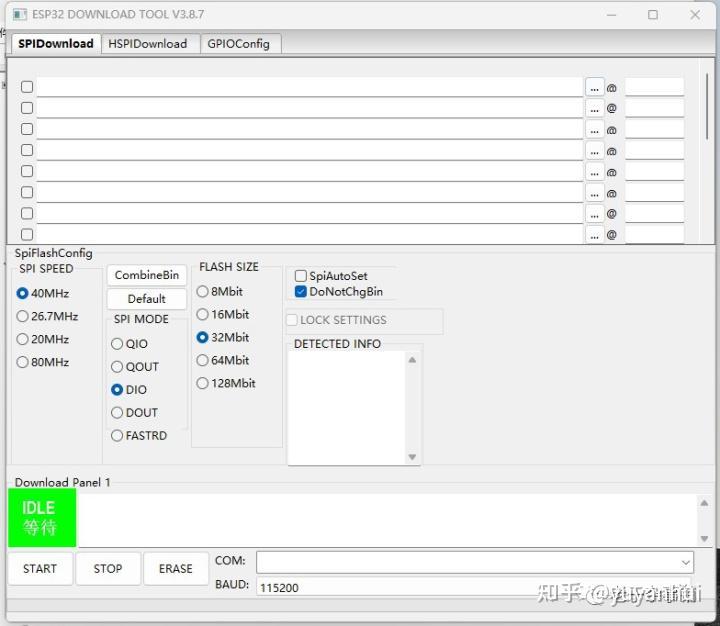Image resolution: width=720 pixels, height=626 pixels.
Task: Click seventh row browse ellipsis button
Action: [594, 214]
